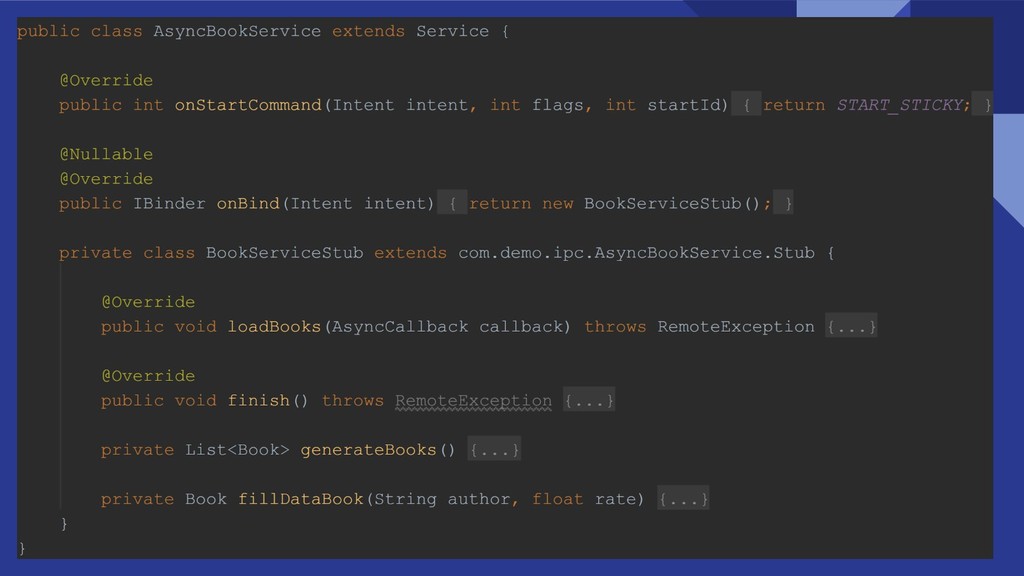The height and width of the screenshot is (576, 1024).
Task: Click the Service superclass name
Action: coord(453,31)
